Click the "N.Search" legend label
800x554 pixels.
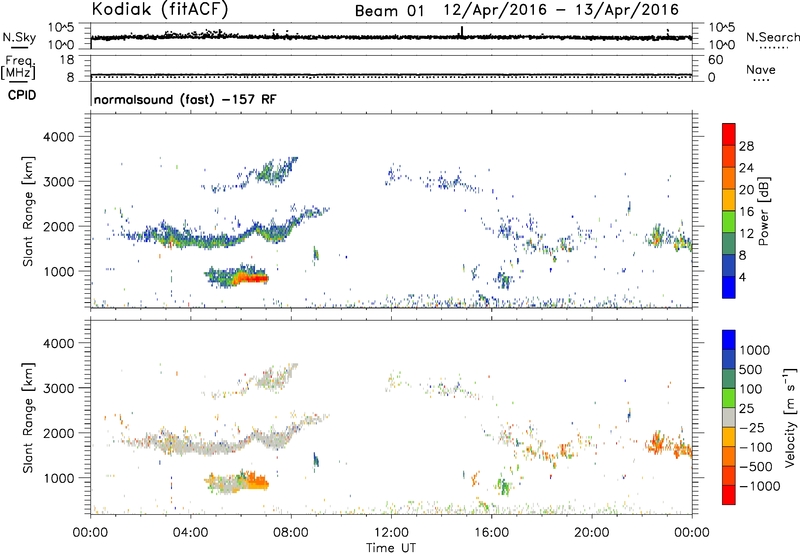[x=772, y=37]
